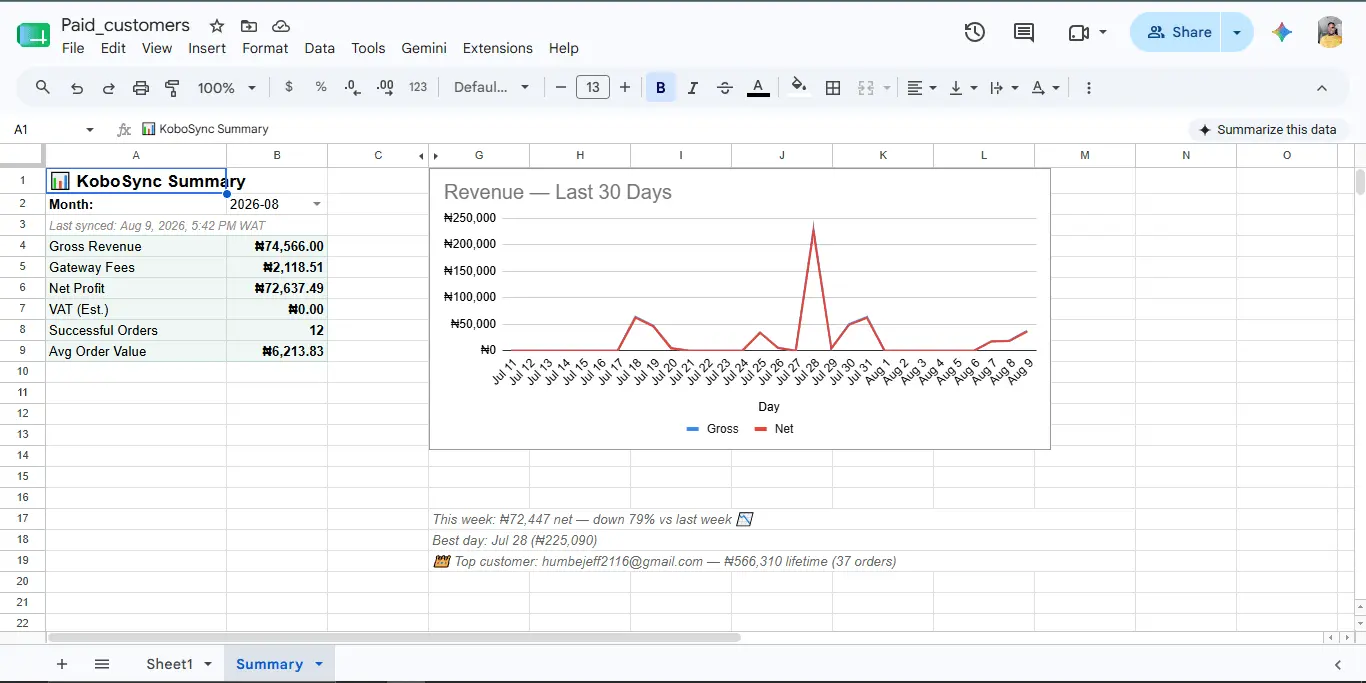Check the cloud document status icon
The height and width of the screenshot is (683, 1366).
[x=281, y=26]
